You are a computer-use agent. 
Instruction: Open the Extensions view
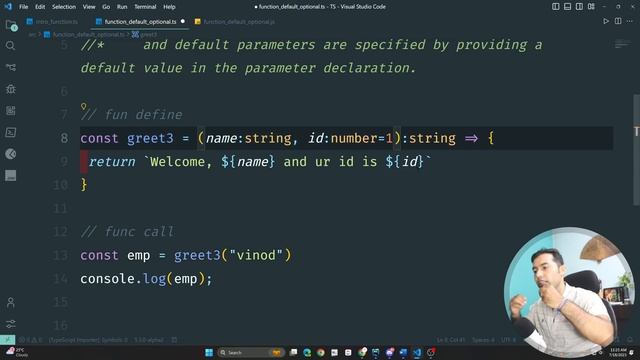11,111
